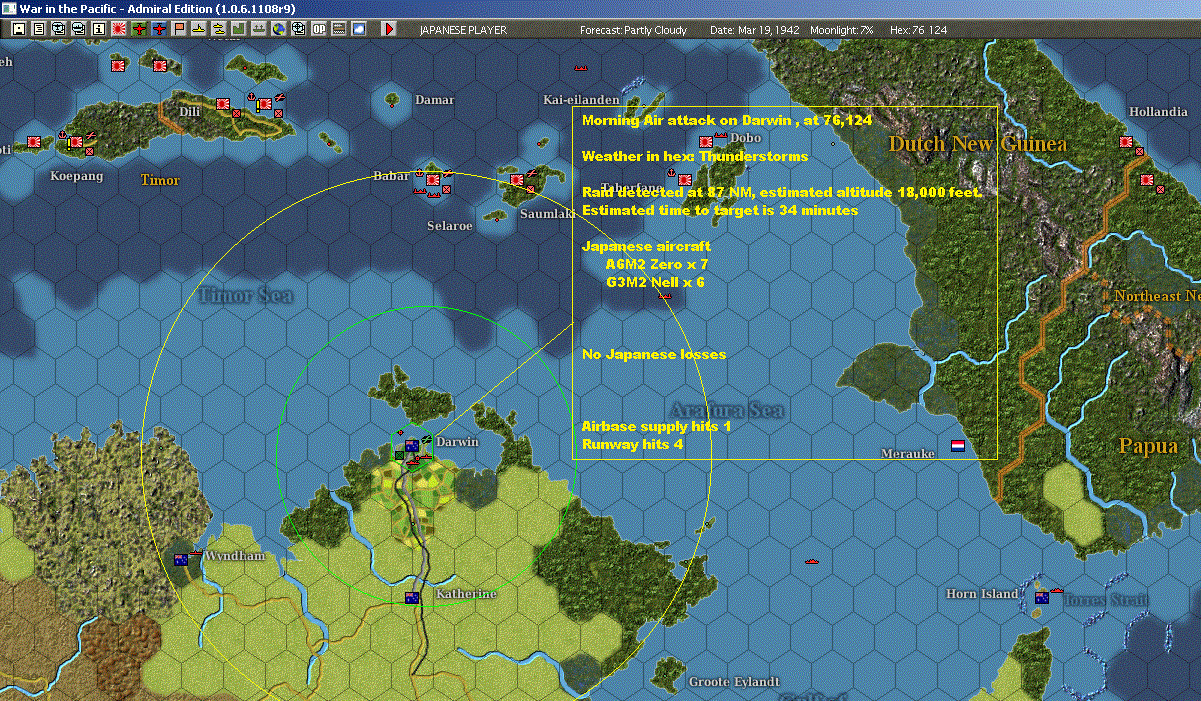
Task: Click the red ship icon north of Kai-eilanden
Action: [579, 68]
